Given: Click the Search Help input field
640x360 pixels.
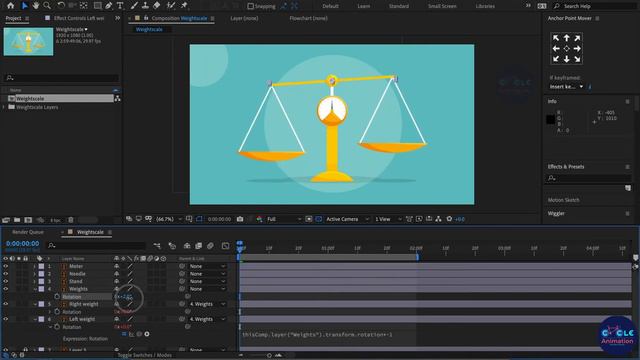Looking at the screenshot, I should [595, 6].
